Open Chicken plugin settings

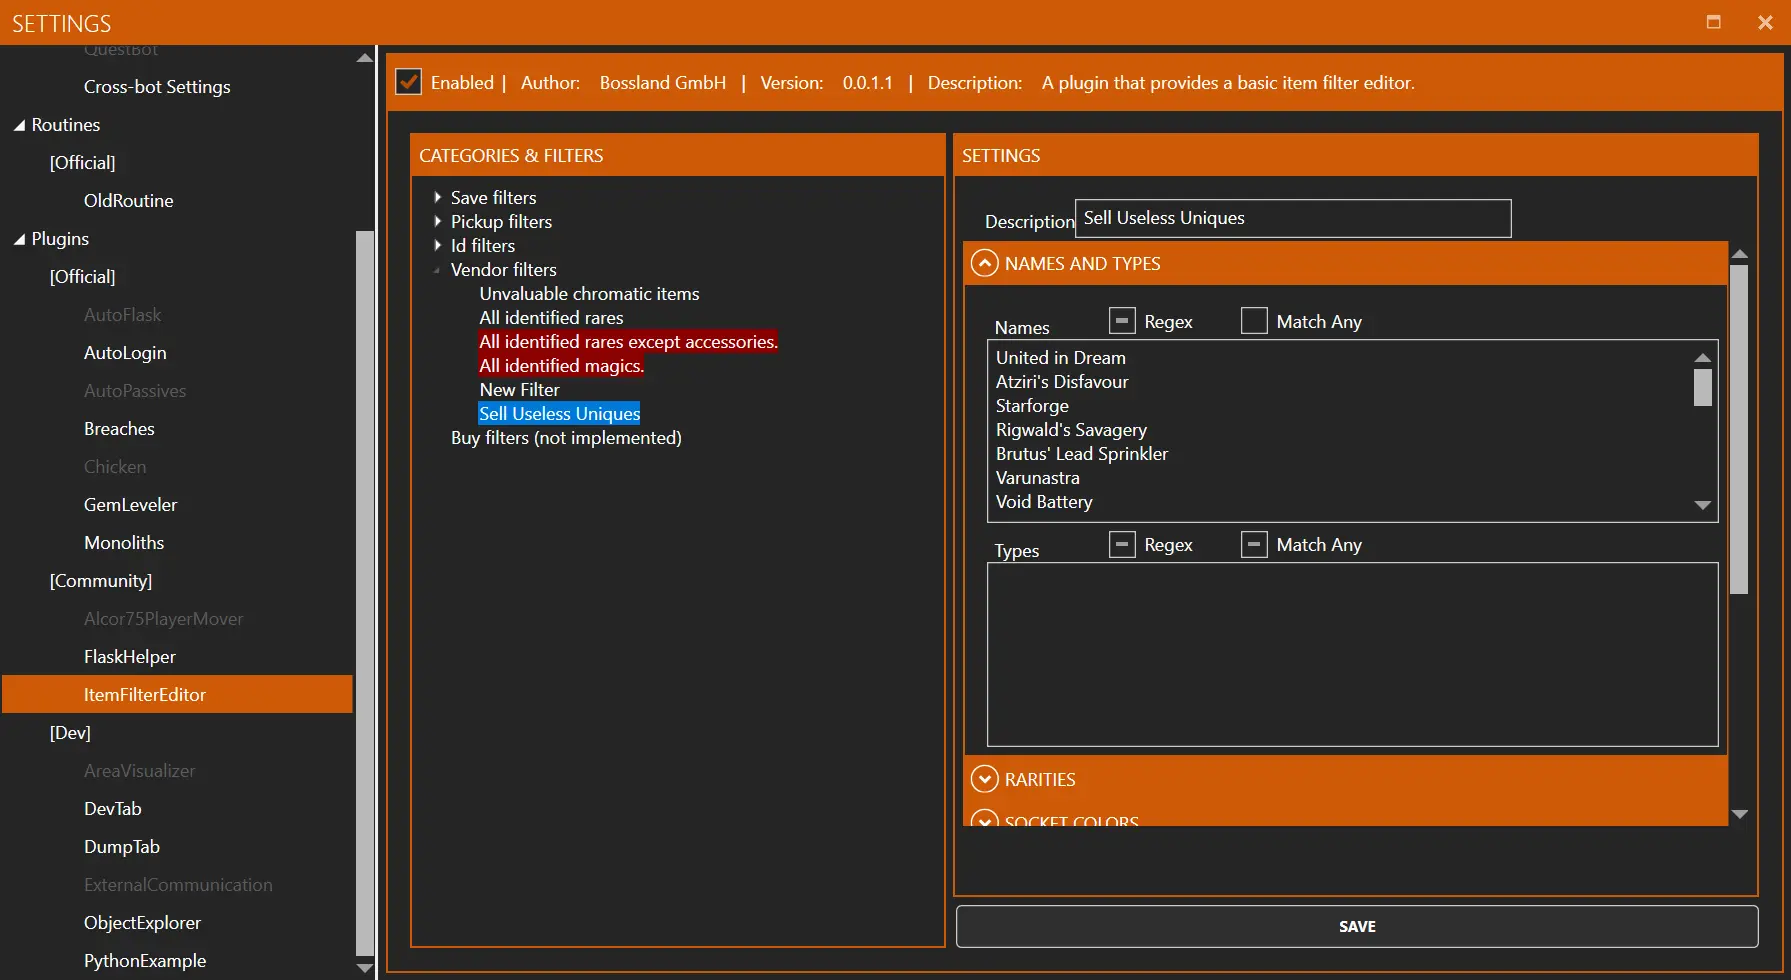115,467
